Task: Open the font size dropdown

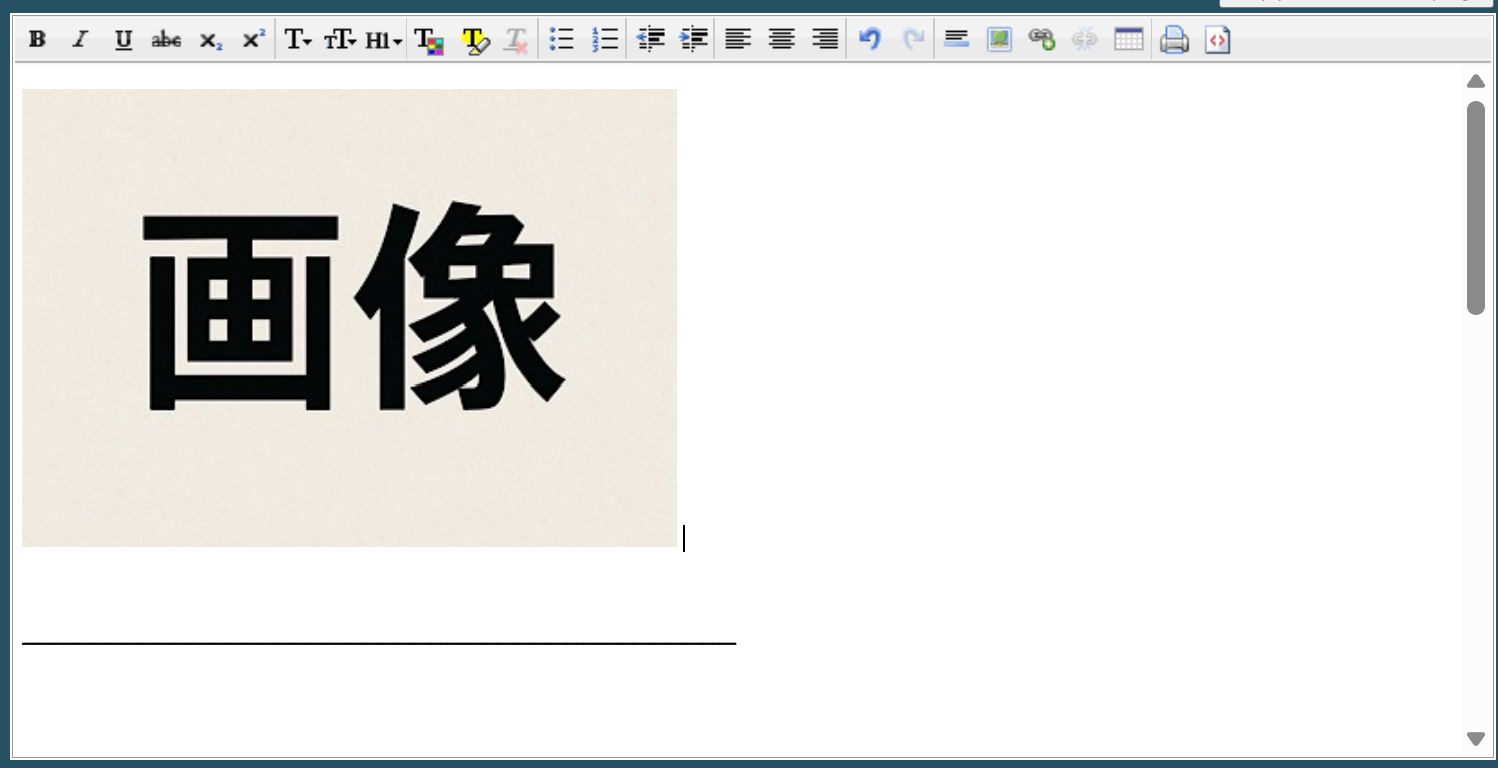Action: (340, 40)
